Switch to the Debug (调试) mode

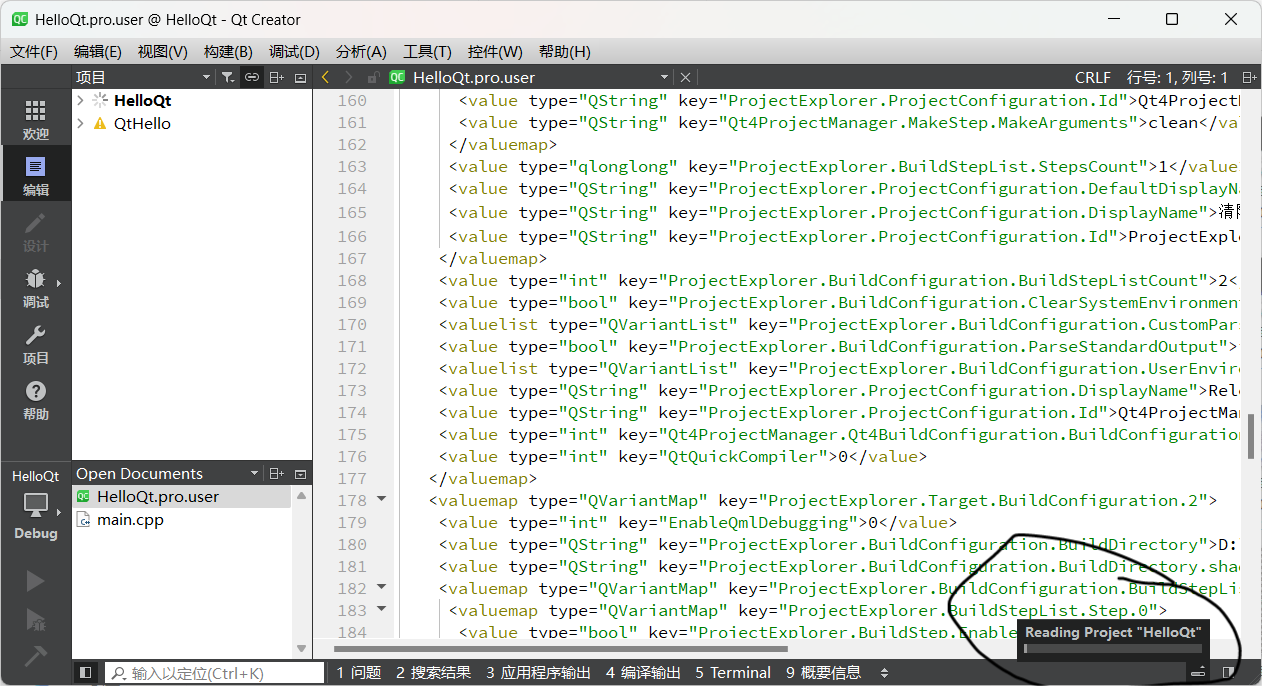click(x=36, y=288)
